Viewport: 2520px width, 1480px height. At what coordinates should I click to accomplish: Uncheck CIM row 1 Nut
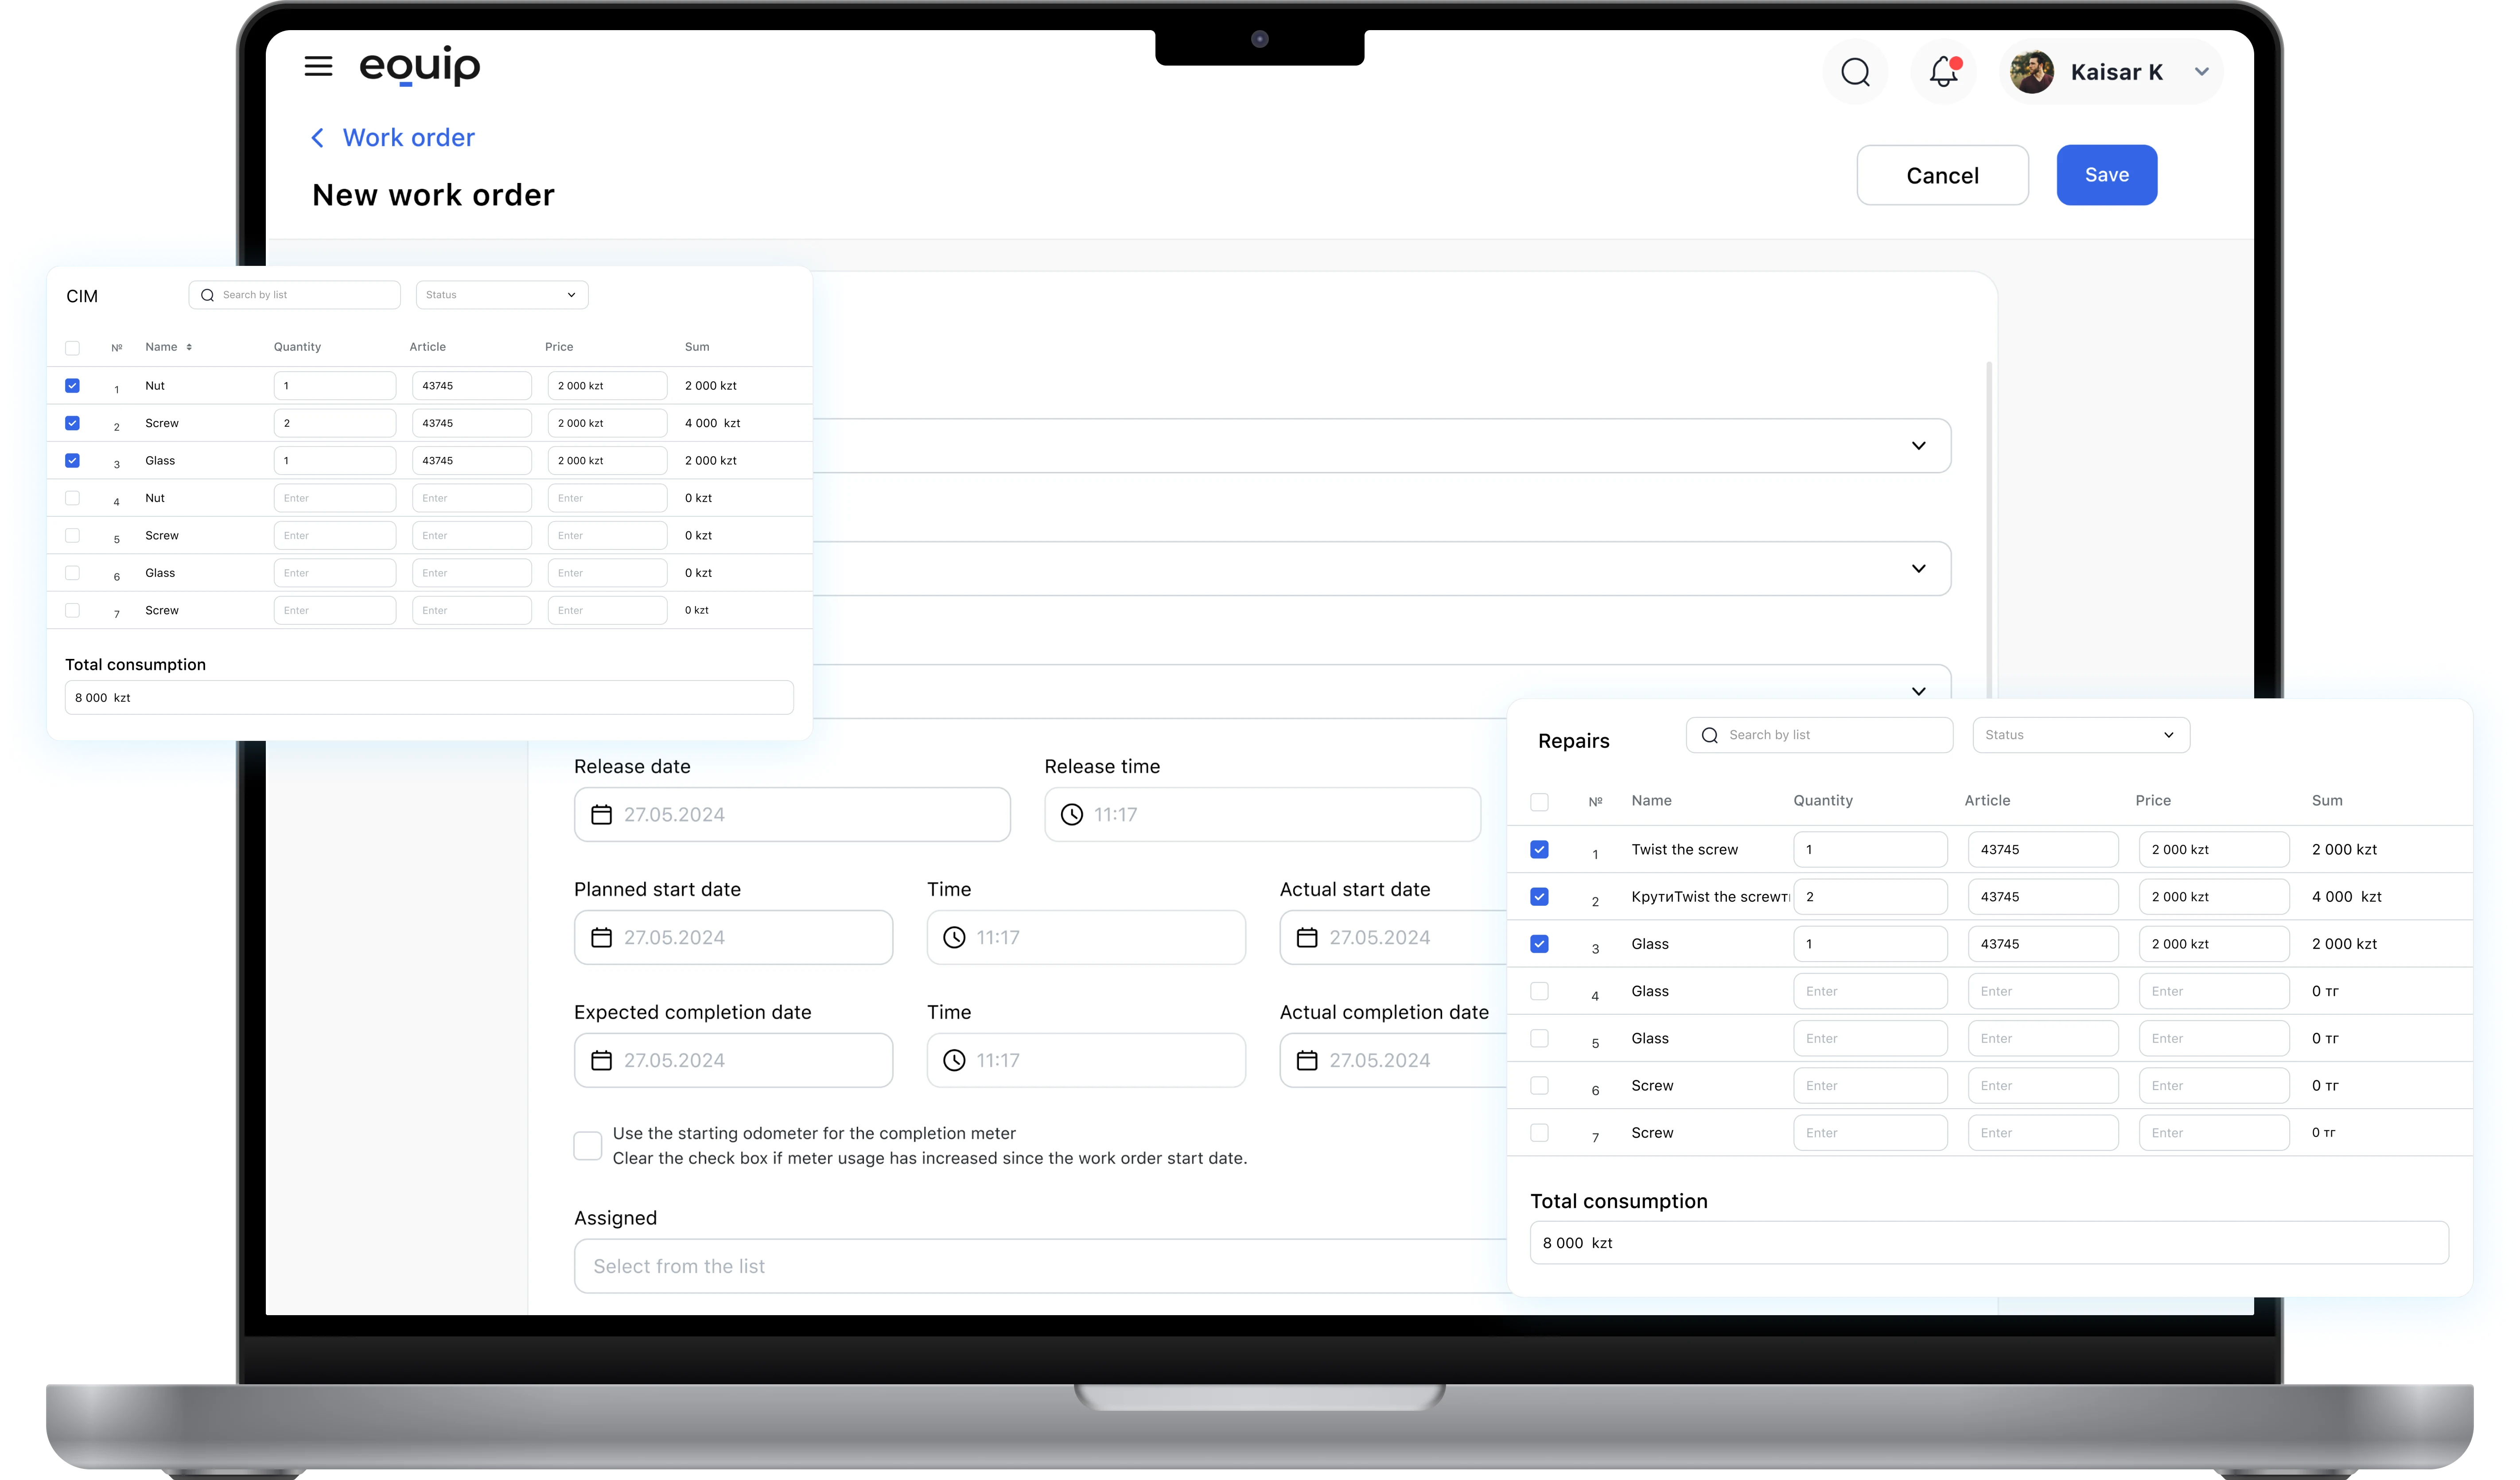click(x=72, y=386)
